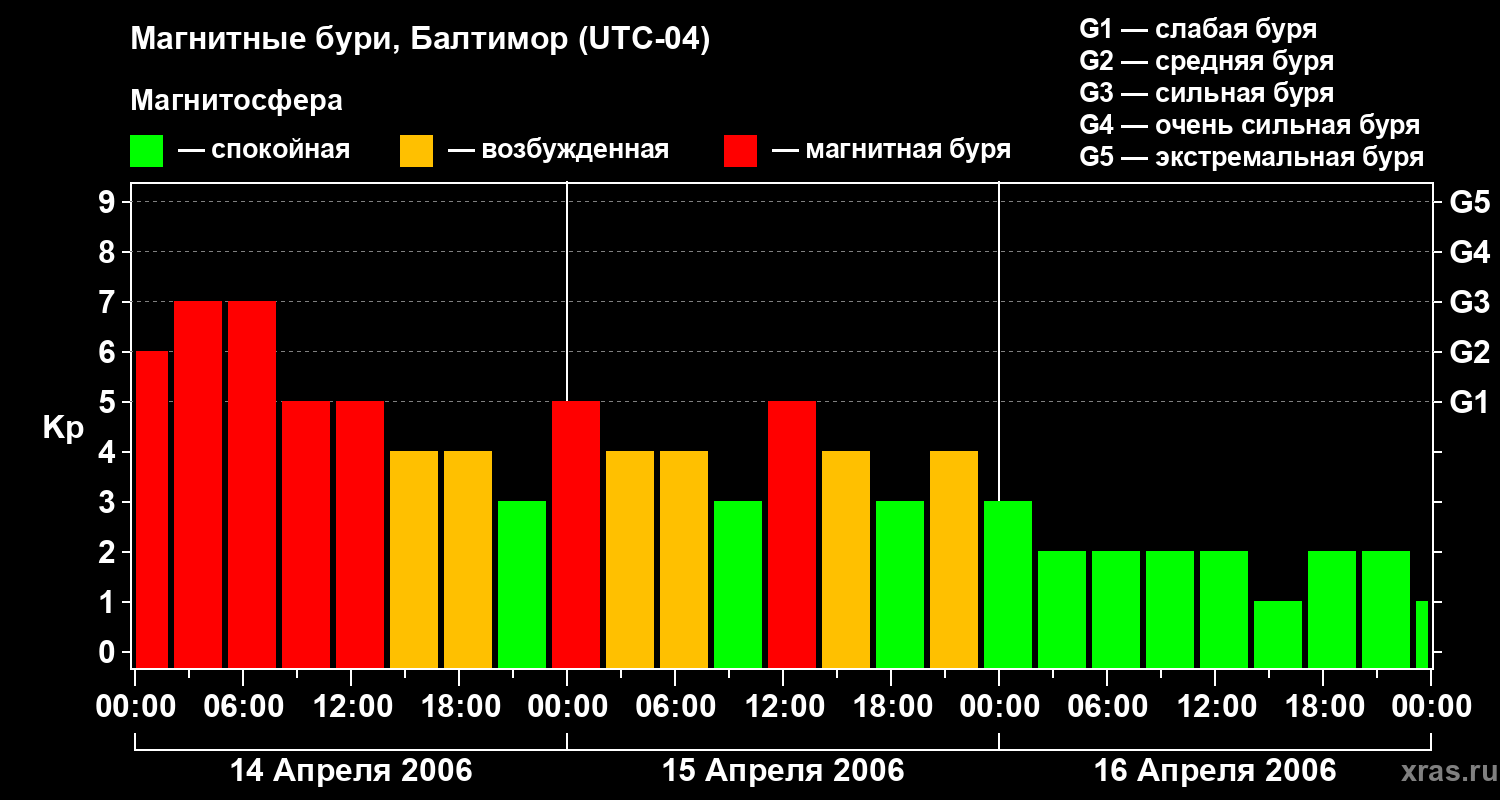Click the 9 label on the Kp axis
Image resolution: width=1500 pixels, height=800 pixels.
109,202
